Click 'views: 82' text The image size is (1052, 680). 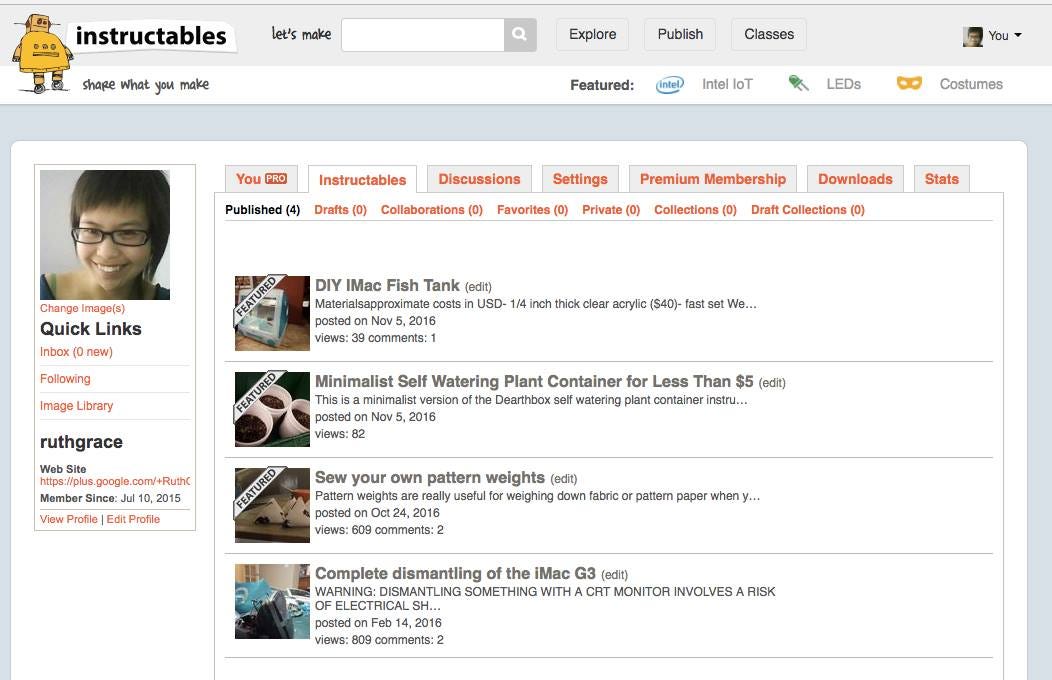pyautogui.click(x=340, y=434)
